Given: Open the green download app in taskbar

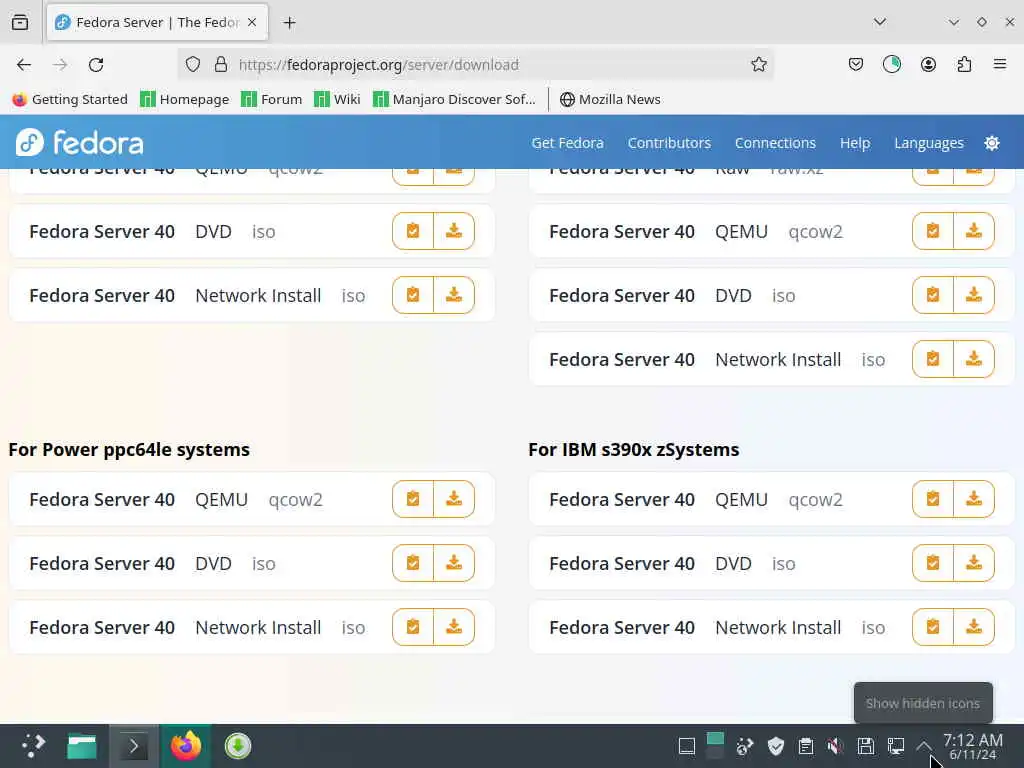Looking at the screenshot, I should coord(238,746).
